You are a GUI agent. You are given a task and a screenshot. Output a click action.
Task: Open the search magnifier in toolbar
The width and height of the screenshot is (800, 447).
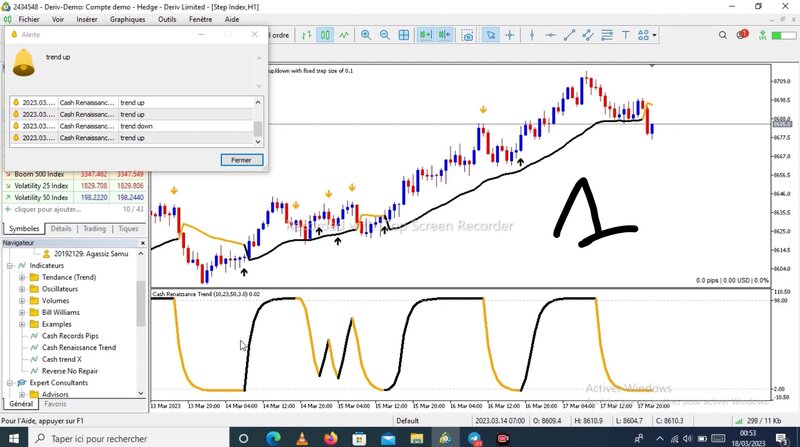click(x=723, y=35)
